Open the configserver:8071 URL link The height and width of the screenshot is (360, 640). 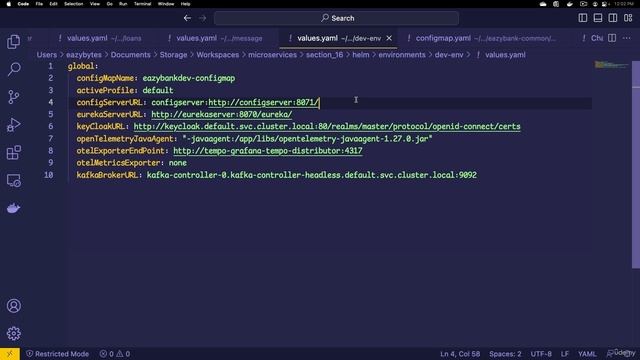tap(264, 102)
